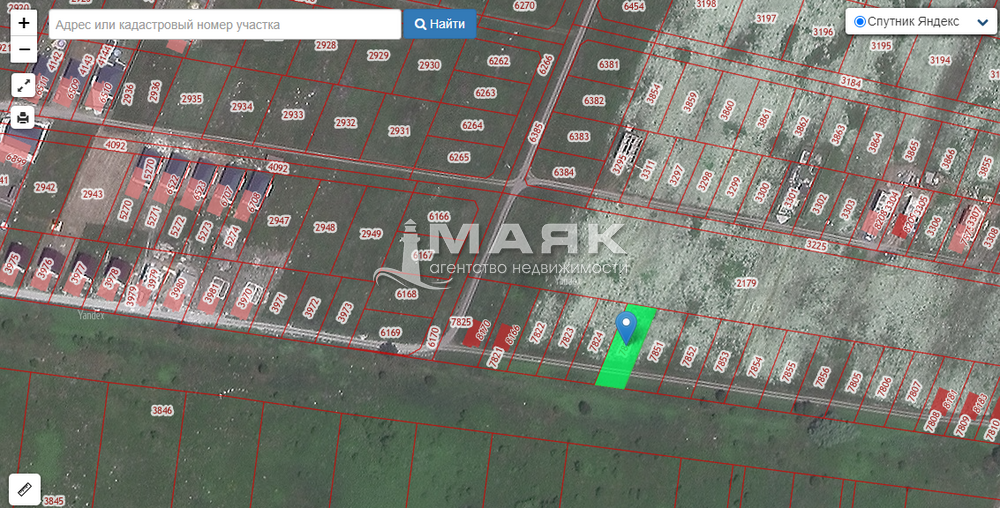Toggle fullscreen map view
The width and height of the screenshot is (1000, 508).
pyautogui.click(x=24, y=85)
